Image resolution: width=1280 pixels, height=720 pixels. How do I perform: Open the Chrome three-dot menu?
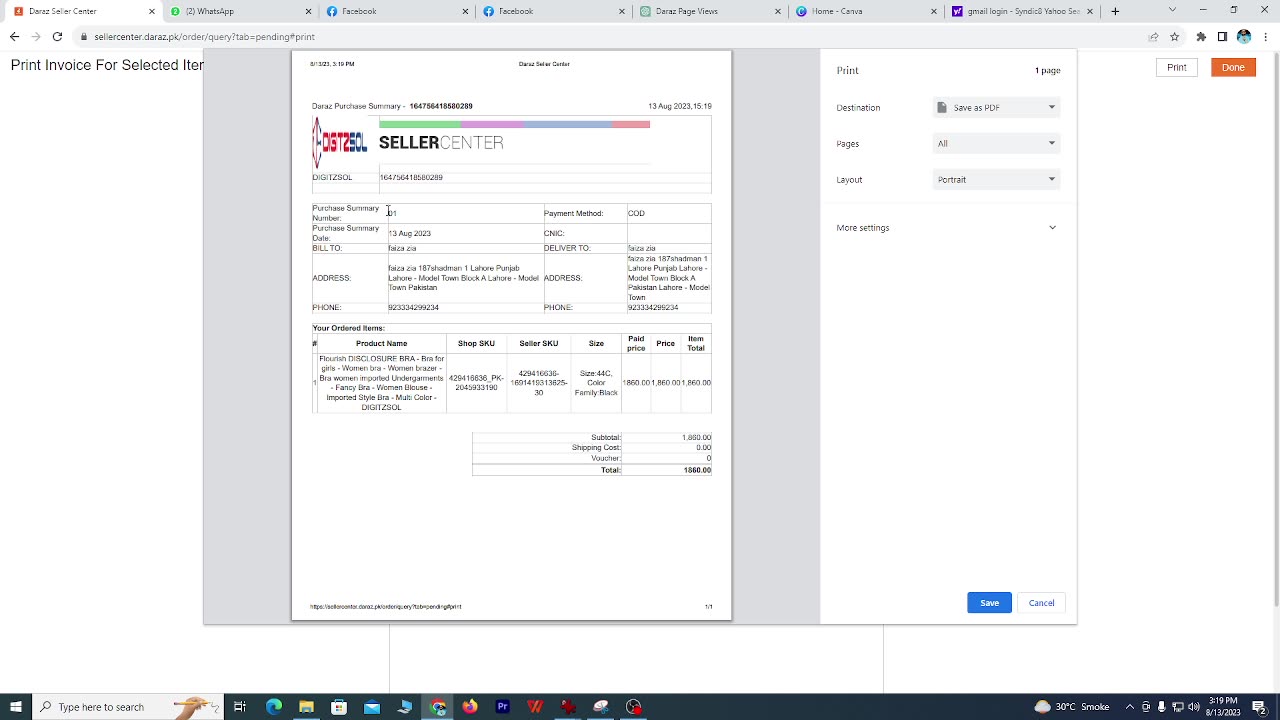click(x=1265, y=37)
